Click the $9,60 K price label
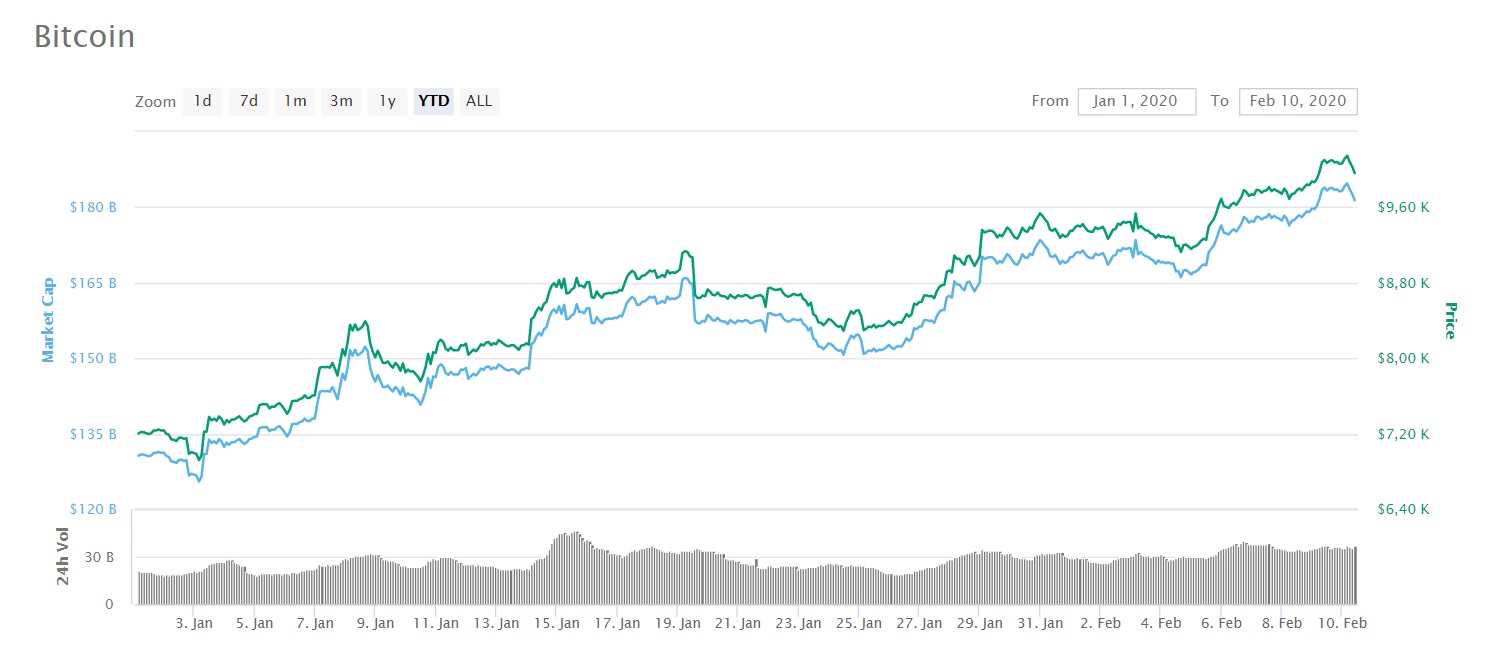Viewport: 1491px width, 655px height. pyautogui.click(x=1403, y=208)
